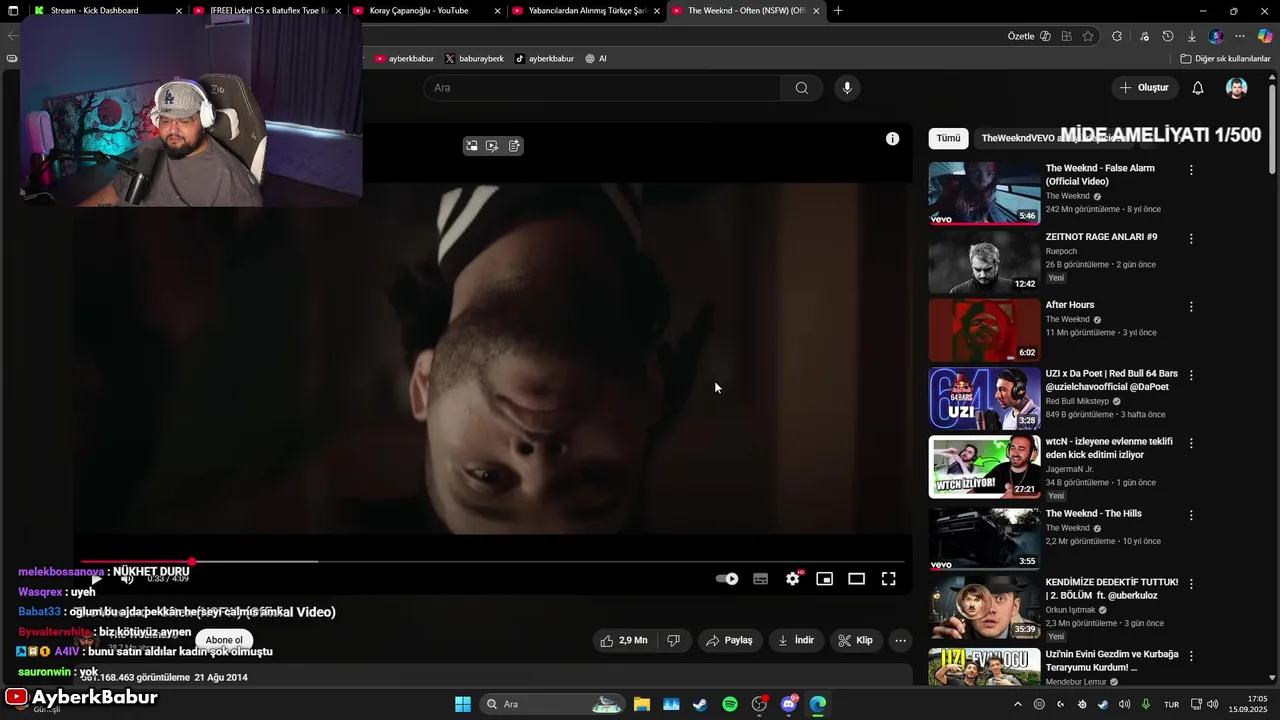Open options for wtcN evlenme teklifi video
Image resolution: width=1280 pixels, height=720 pixels.
point(1191,443)
